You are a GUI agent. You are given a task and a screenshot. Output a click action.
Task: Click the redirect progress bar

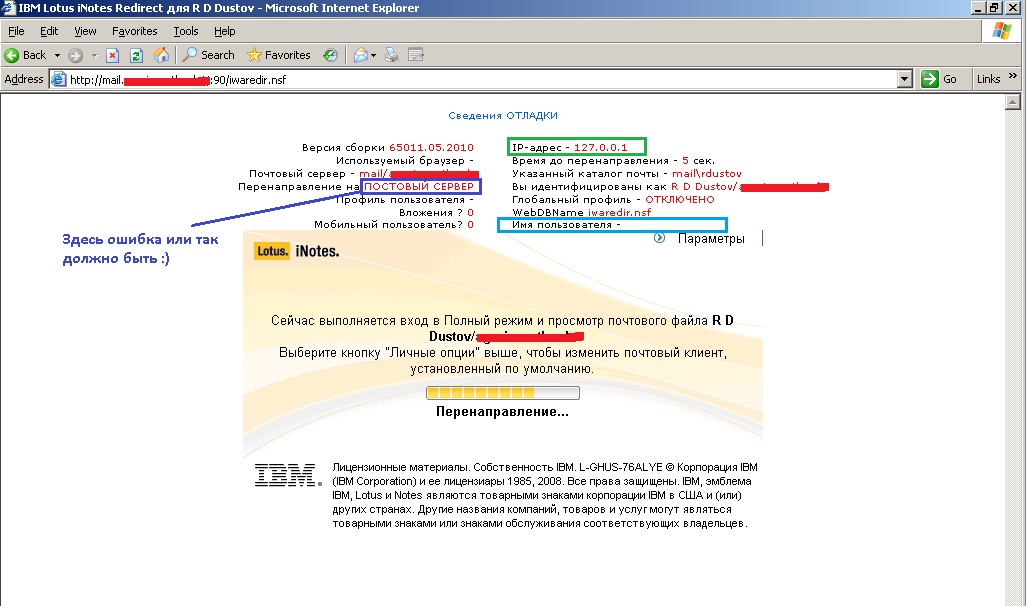tap(503, 393)
